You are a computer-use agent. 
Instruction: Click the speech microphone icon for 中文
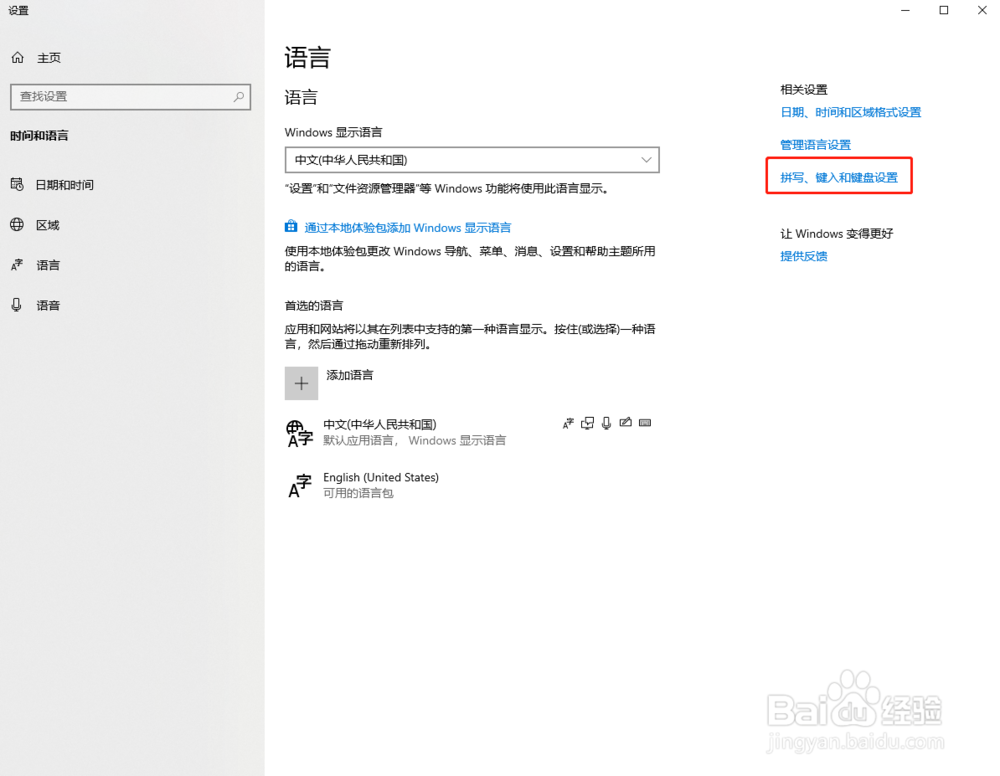point(605,423)
